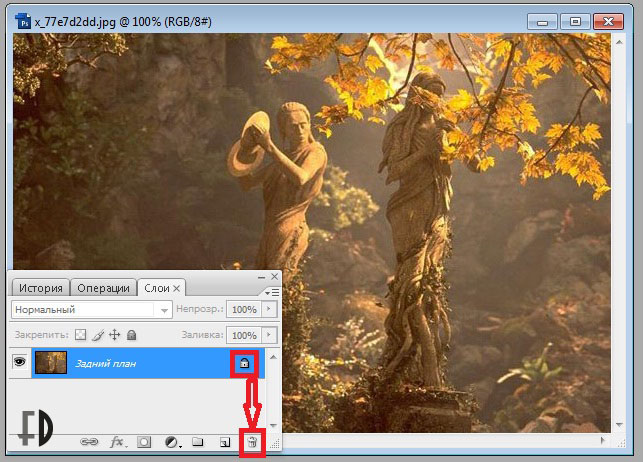
Task: Switch to the История tab
Action: [41, 288]
